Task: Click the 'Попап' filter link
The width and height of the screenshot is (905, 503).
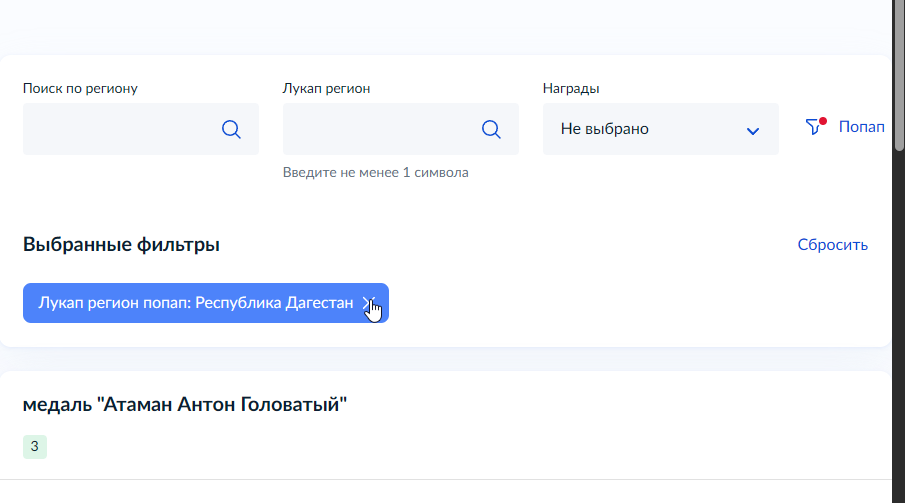Action: point(861,127)
